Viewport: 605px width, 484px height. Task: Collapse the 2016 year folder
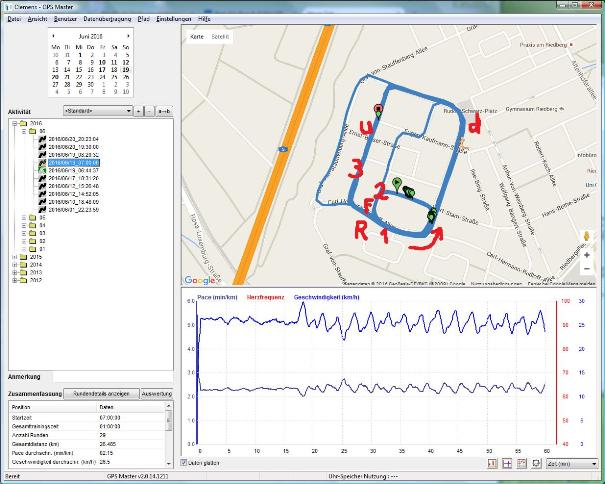click(15, 124)
